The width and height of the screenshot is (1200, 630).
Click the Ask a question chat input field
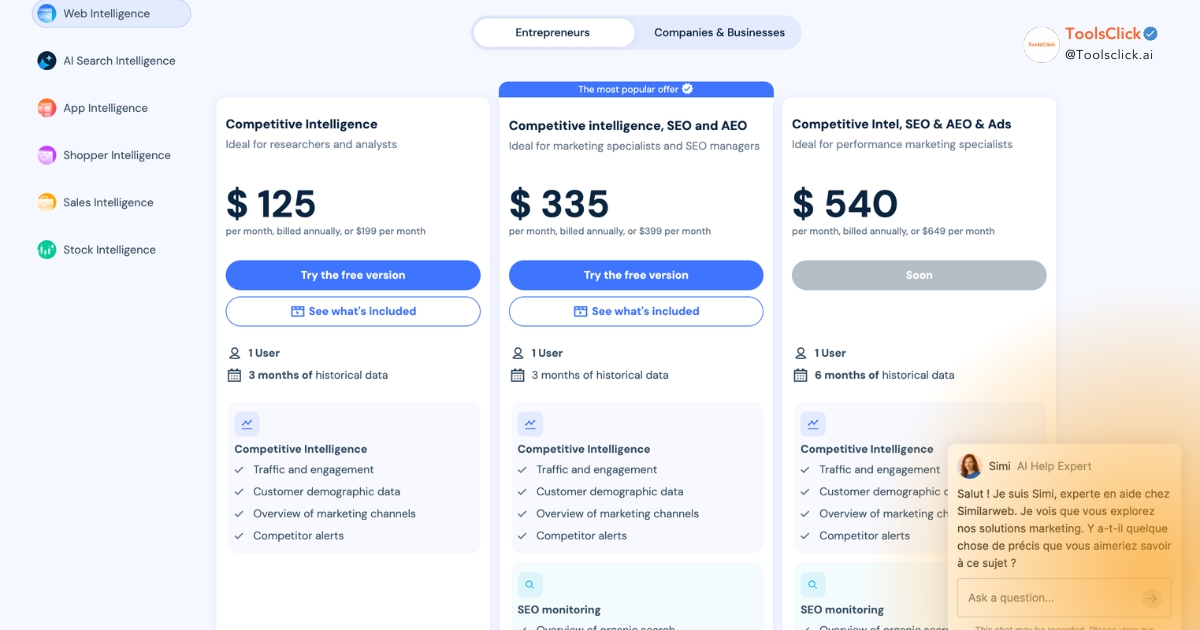point(1050,597)
